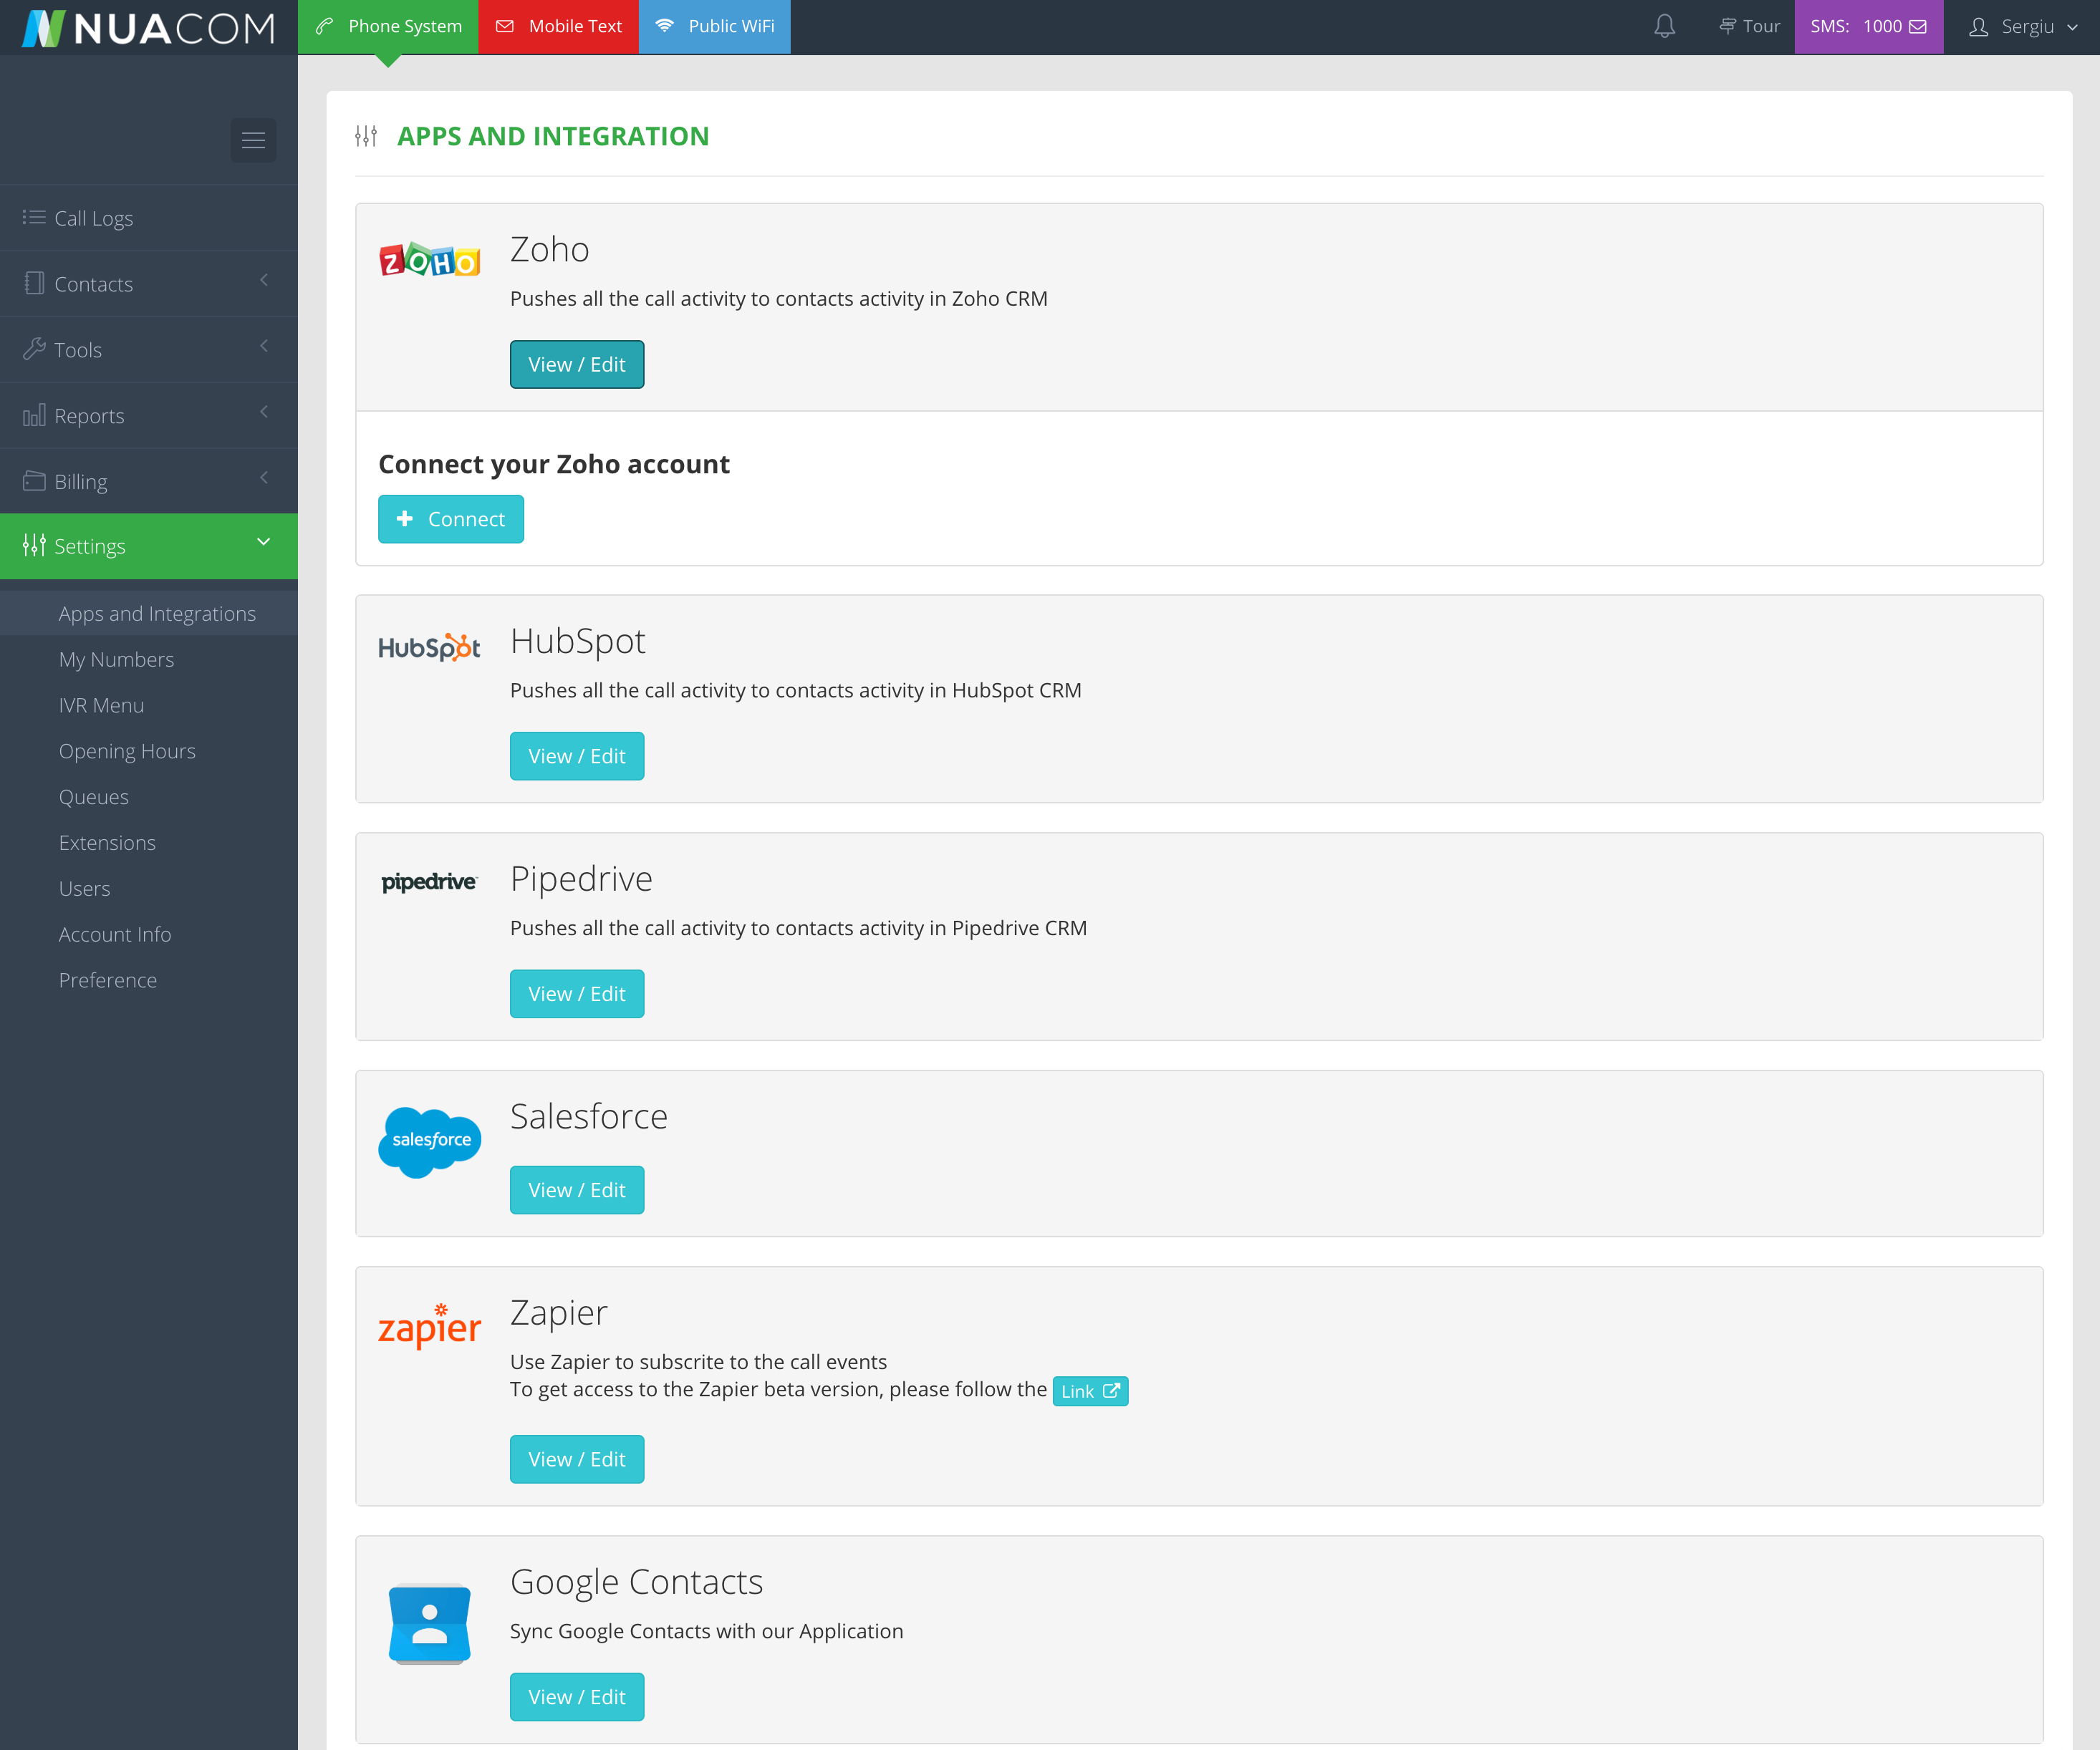Open the SMS 1000 credit box
The width and height of the screenshot is (2100, 1750).
click(x=1868, y=27)
